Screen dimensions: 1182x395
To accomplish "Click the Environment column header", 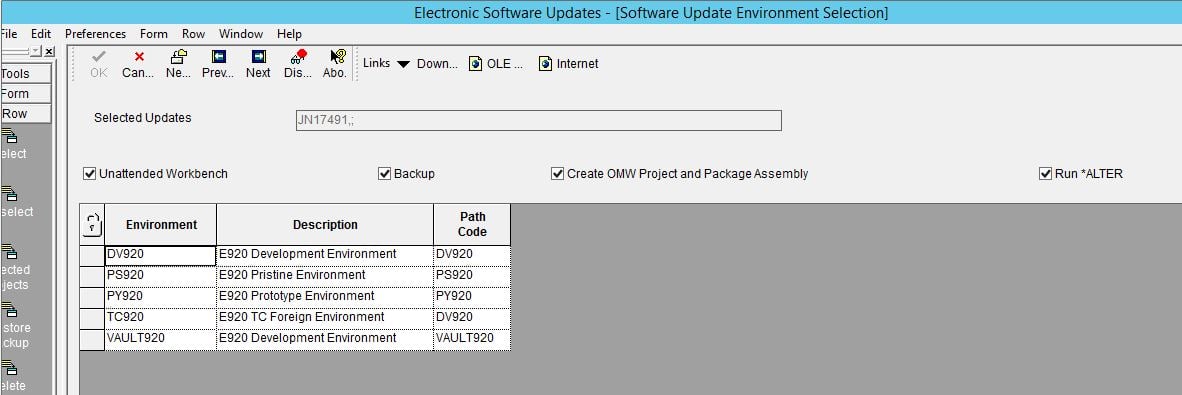I will pos(161,225).
